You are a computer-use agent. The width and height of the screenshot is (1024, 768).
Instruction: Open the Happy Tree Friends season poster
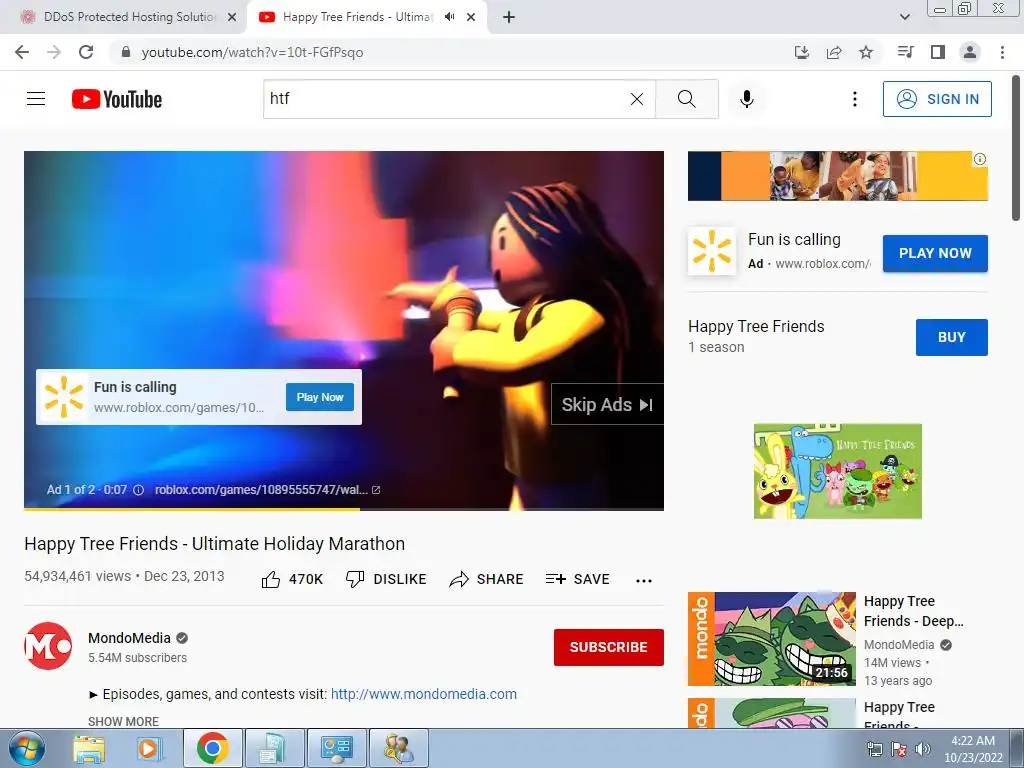coord(838,471)
